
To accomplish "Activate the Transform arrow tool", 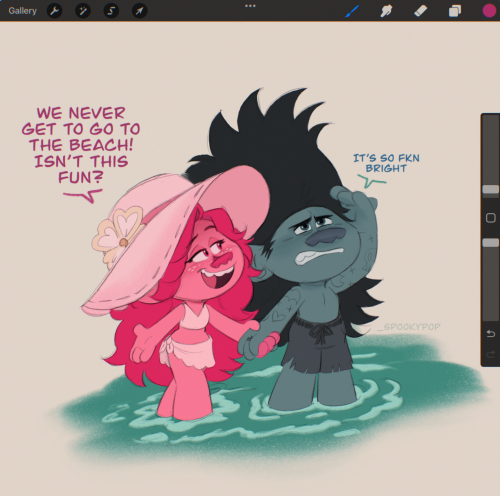I will (139, 11).
